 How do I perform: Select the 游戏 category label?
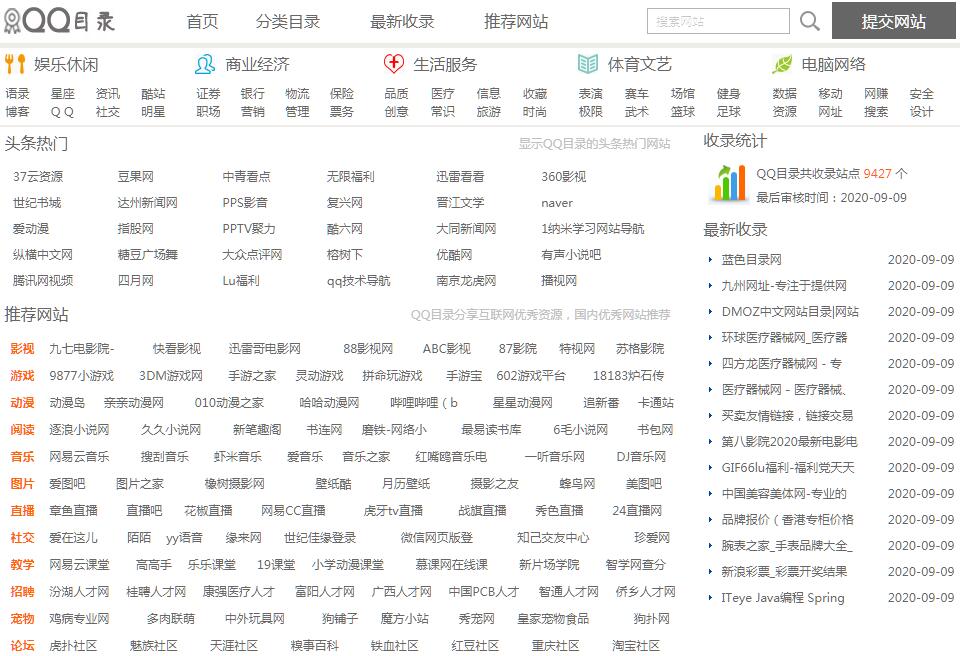tap(22, 376)
